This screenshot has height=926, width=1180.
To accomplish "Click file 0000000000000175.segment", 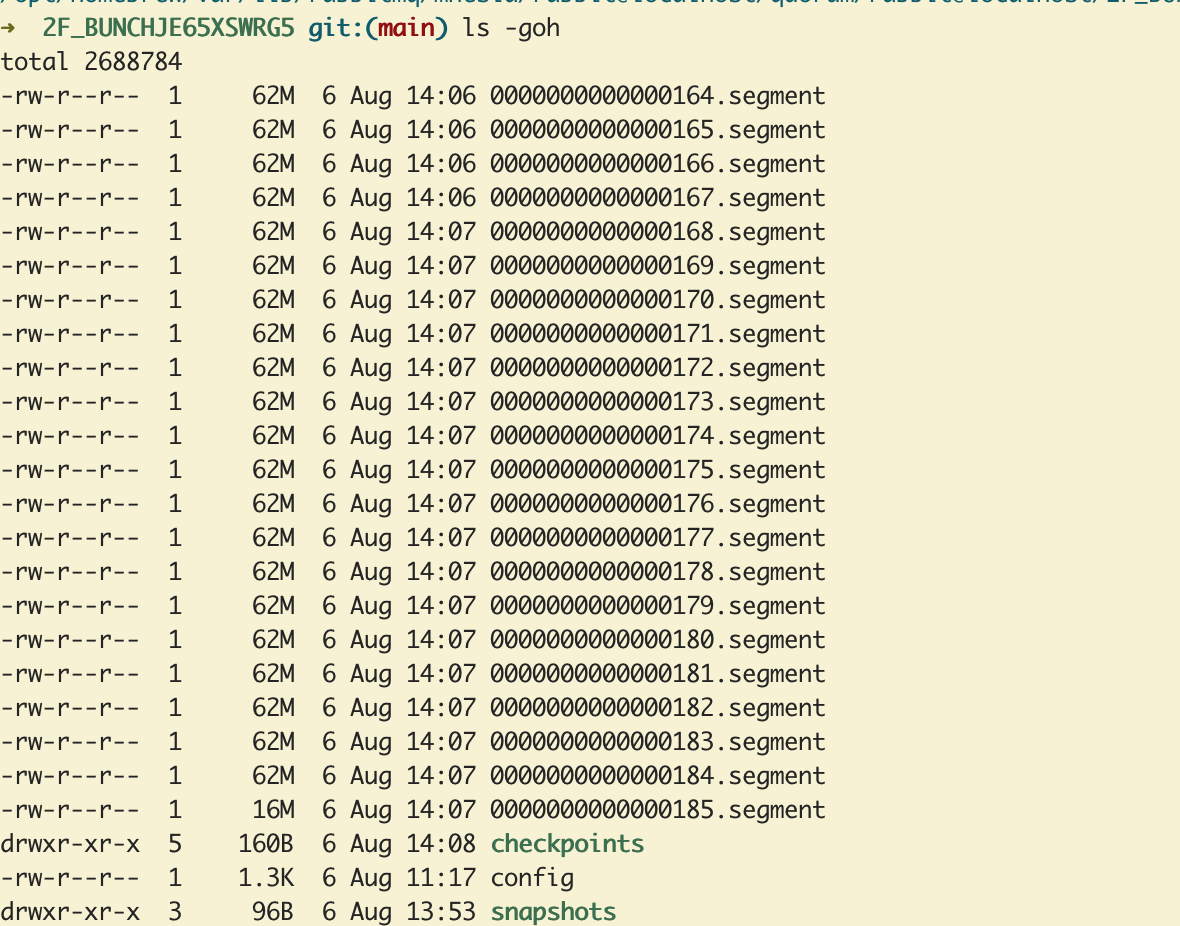I will [x=657, y=470].
